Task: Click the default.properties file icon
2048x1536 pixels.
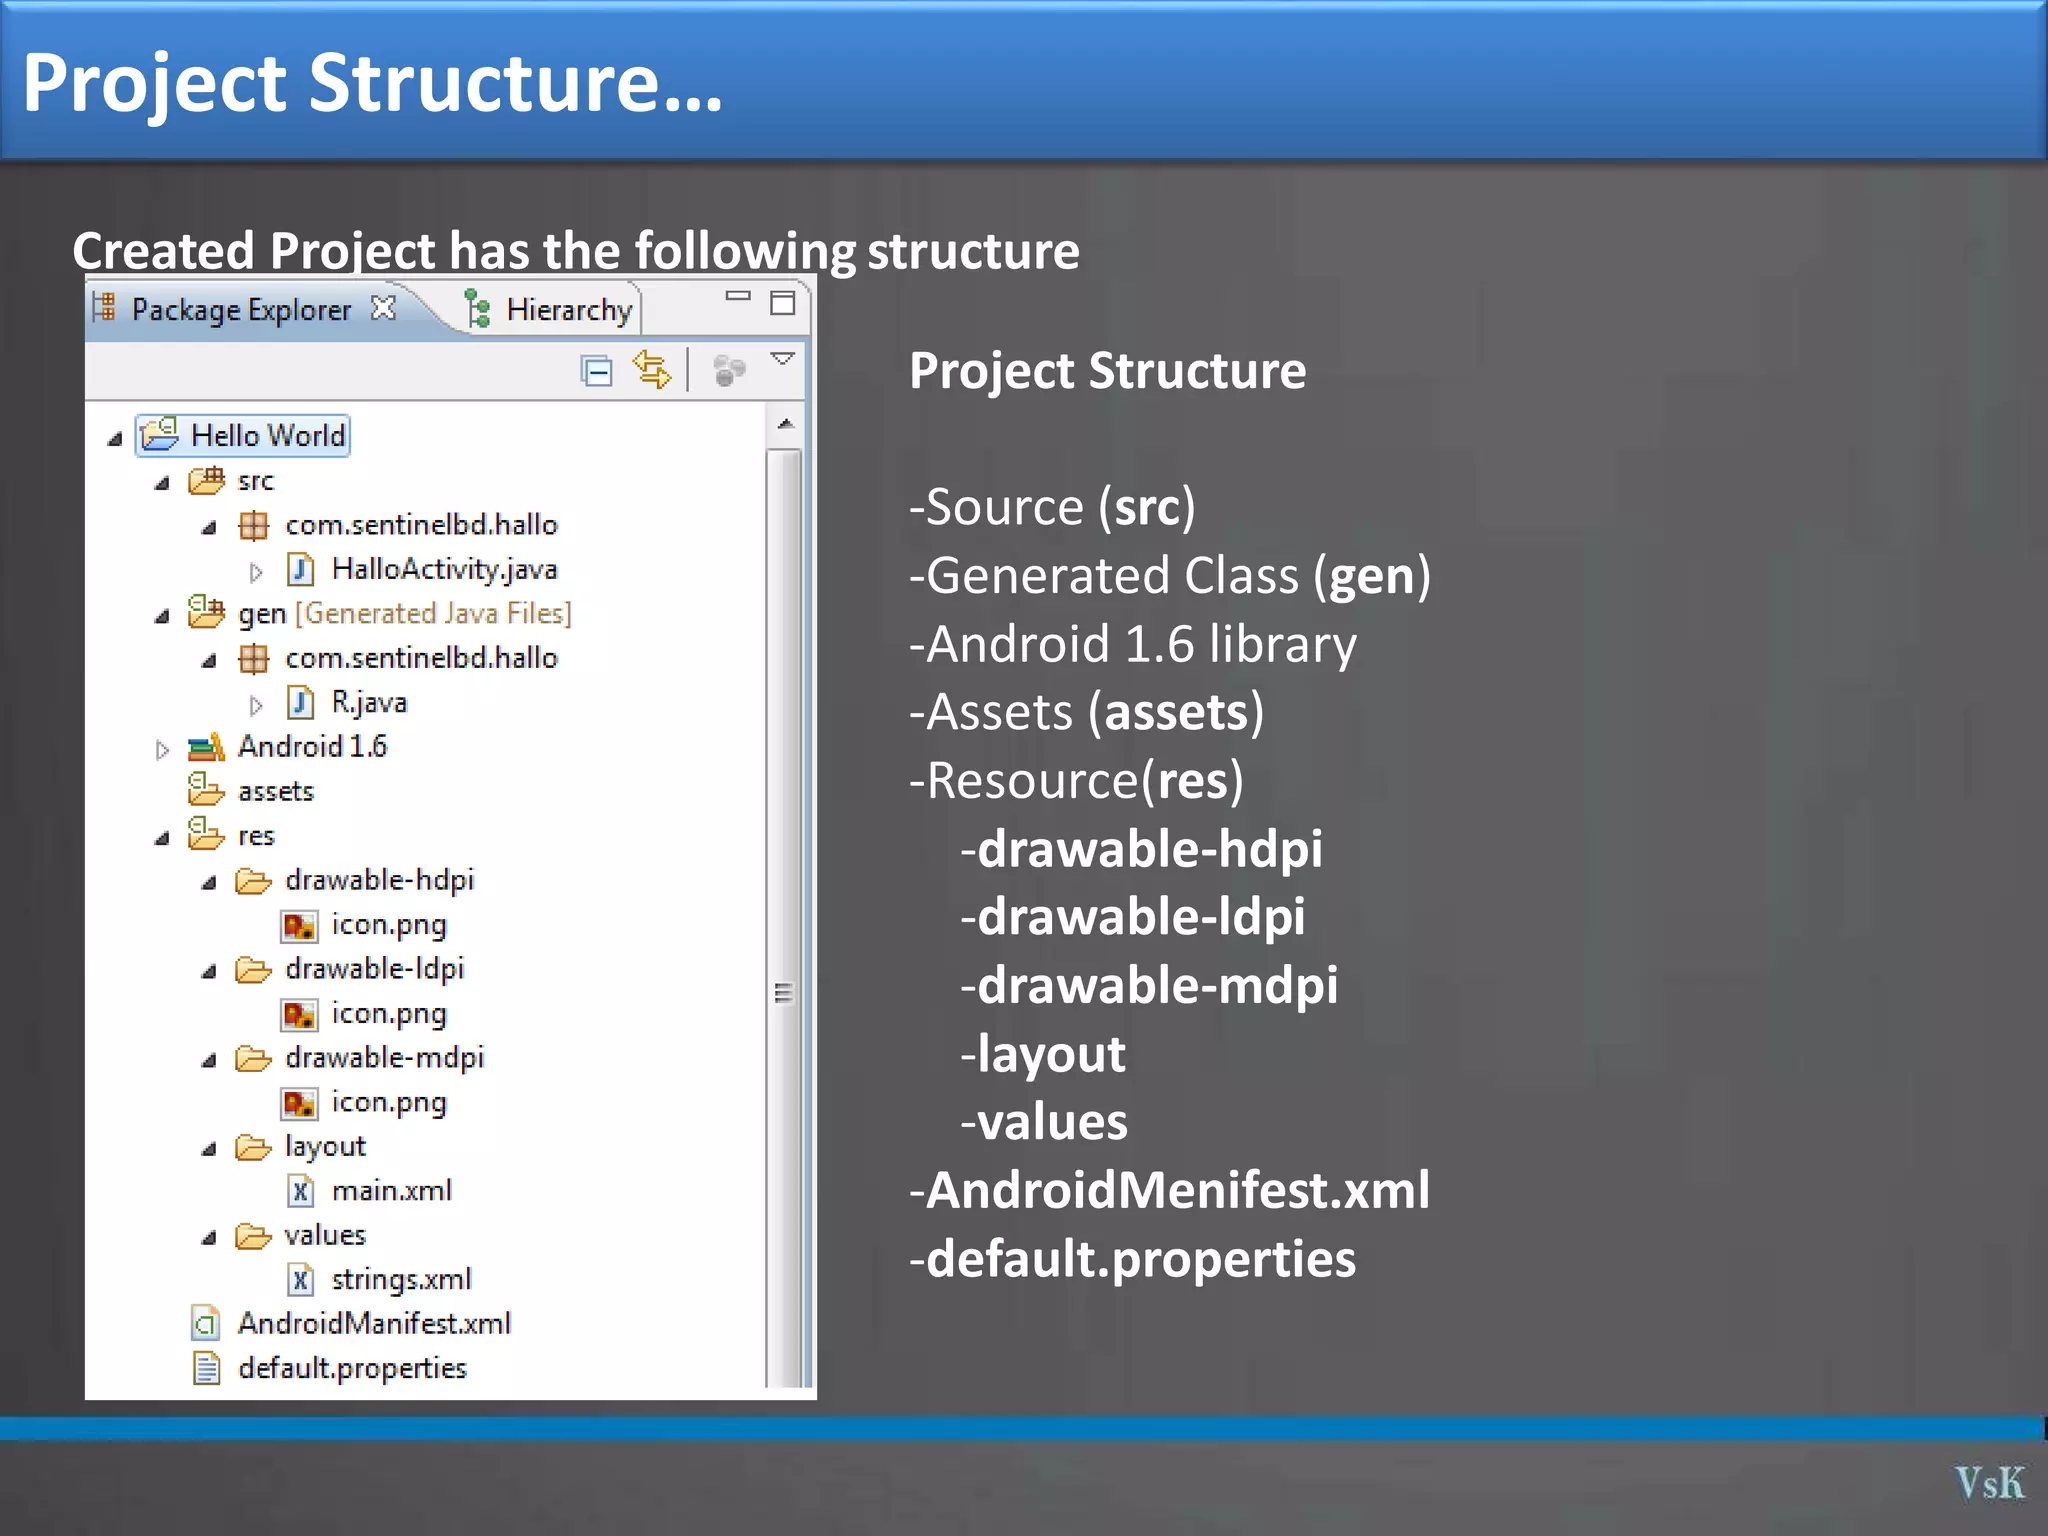Action: tap(206, 1368)
